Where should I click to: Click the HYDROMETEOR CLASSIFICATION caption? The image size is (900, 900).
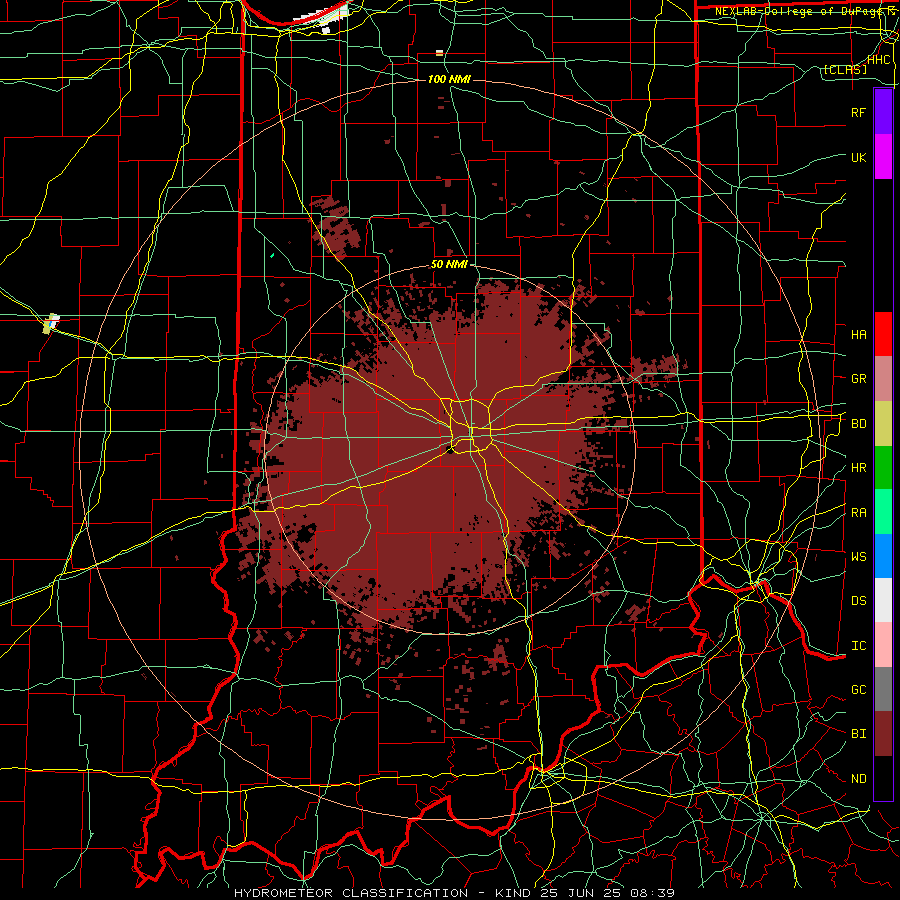tap(351, 893)
